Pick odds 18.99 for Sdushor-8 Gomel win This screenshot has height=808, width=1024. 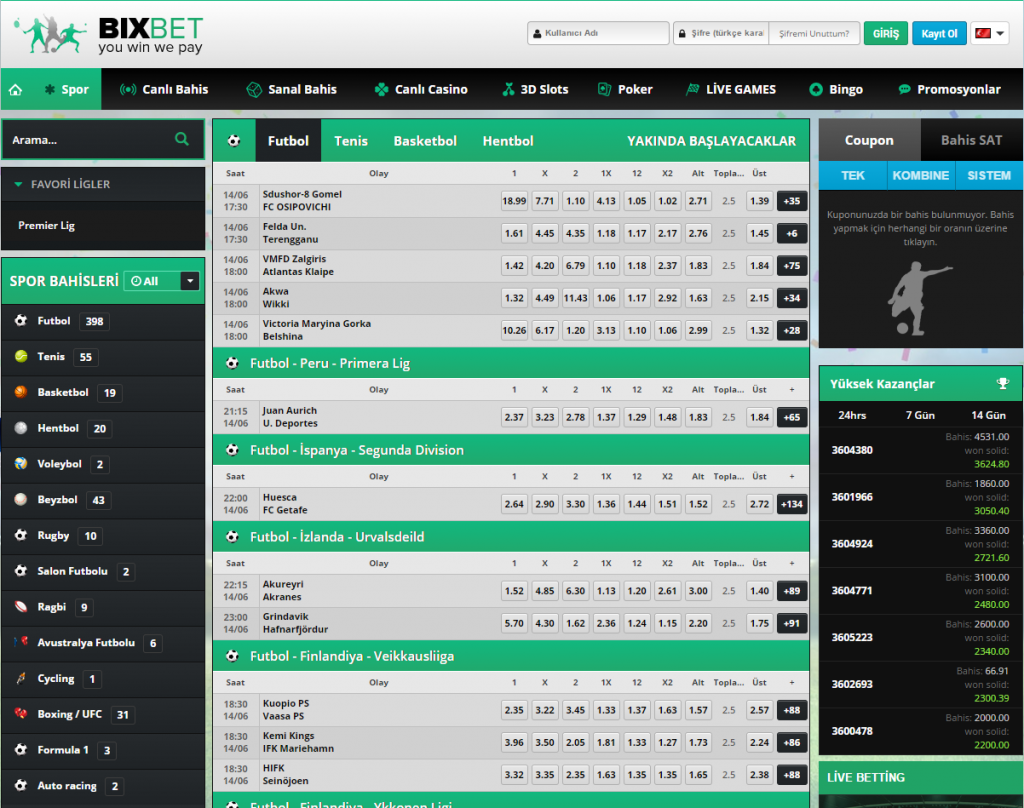[x=514, y=201]
